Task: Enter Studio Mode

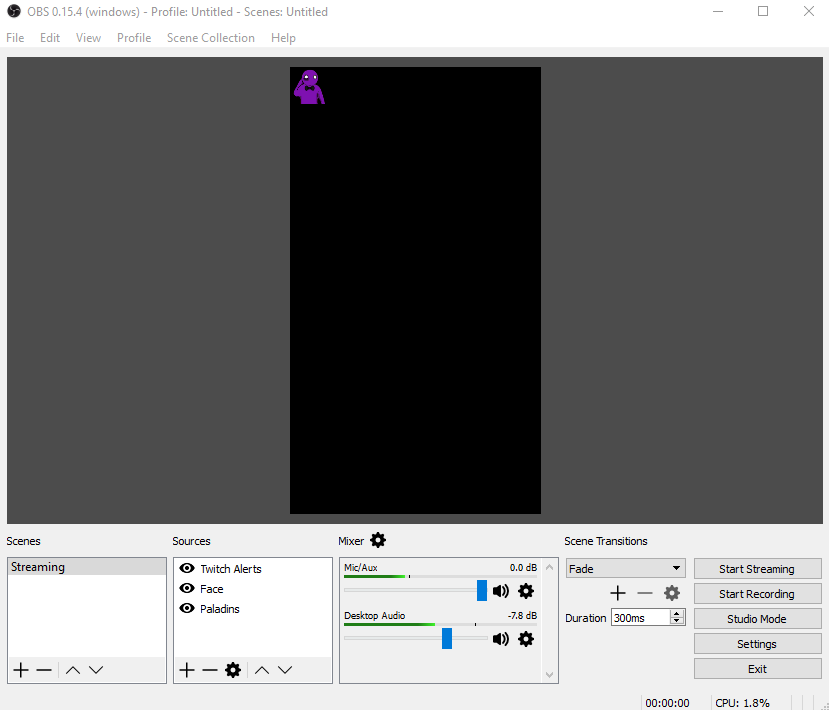Action: pyautogui.click(x=757, y=619)
